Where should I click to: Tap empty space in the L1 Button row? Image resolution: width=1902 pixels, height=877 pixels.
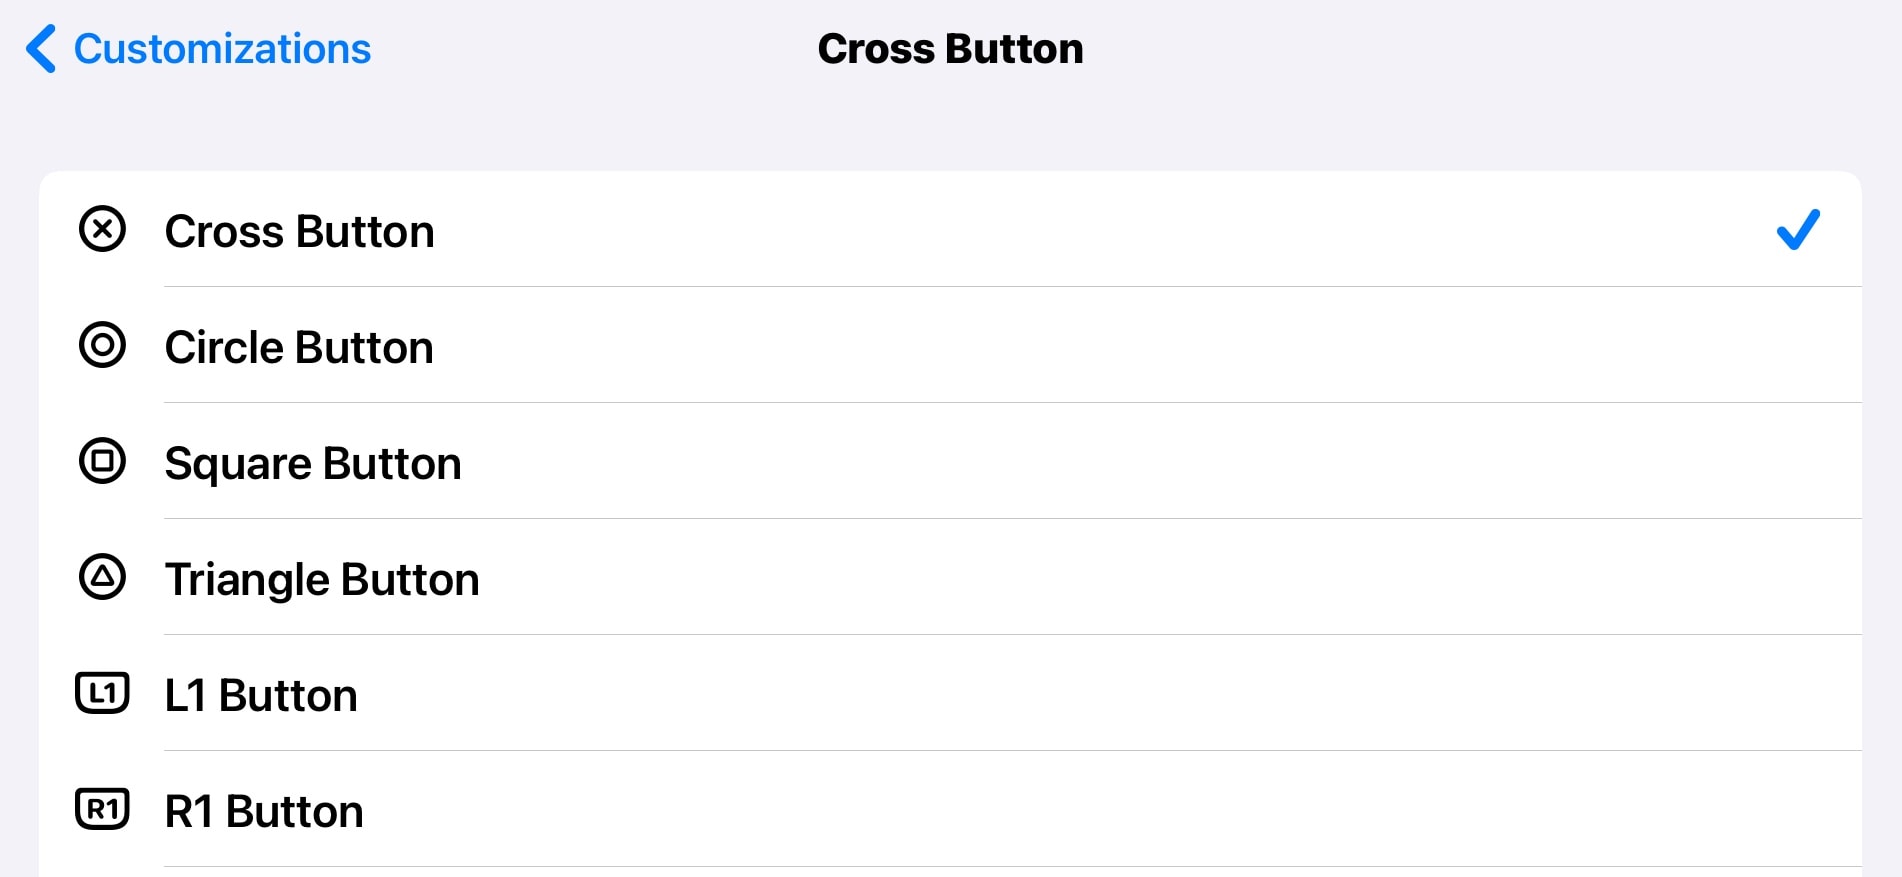tap(1100, 694)
